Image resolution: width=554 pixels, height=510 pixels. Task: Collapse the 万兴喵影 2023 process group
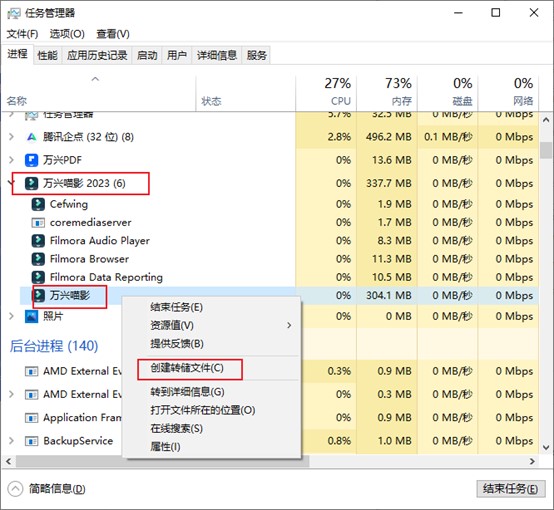[12, 183]
